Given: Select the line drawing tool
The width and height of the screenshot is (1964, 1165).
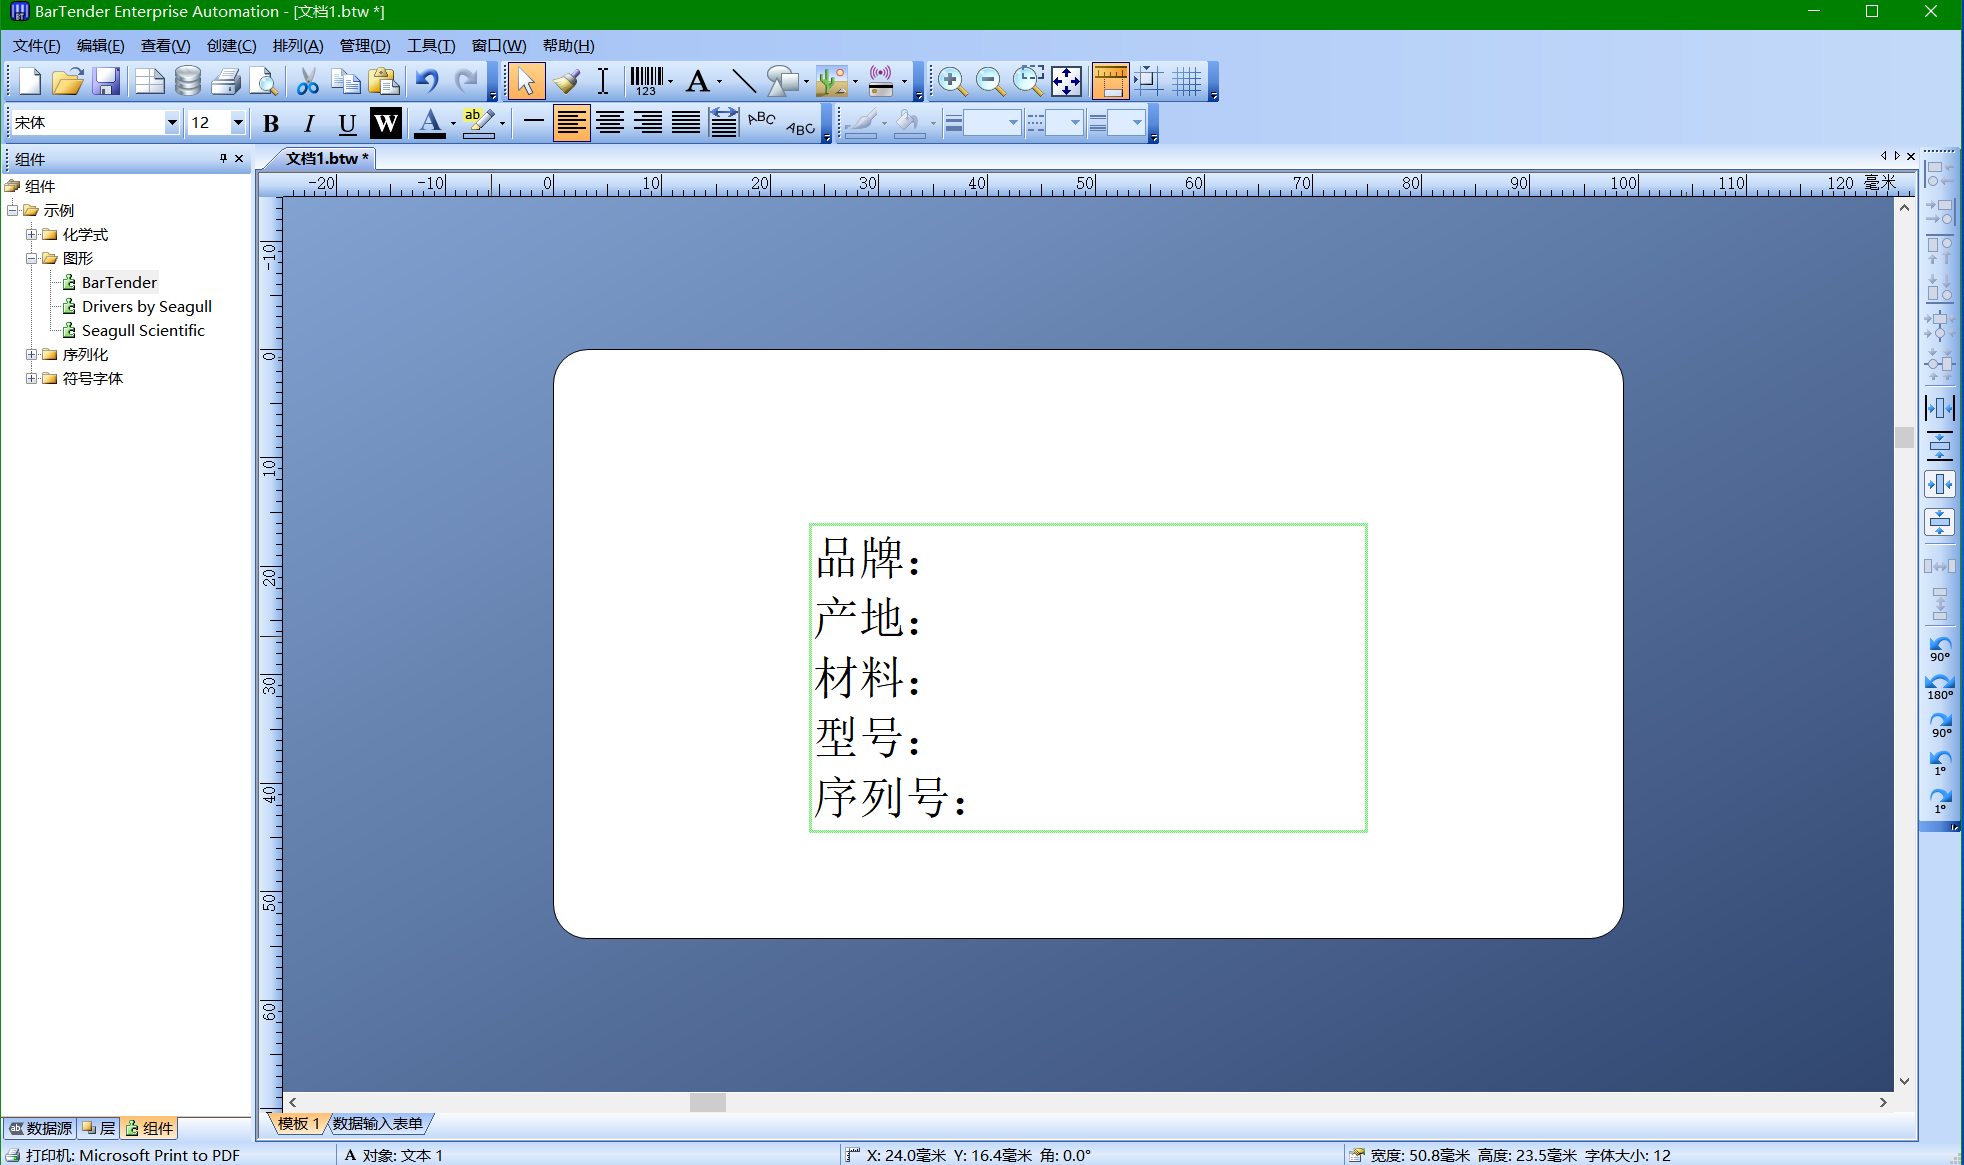Looking at the screenshot, I should coord(744,81).
